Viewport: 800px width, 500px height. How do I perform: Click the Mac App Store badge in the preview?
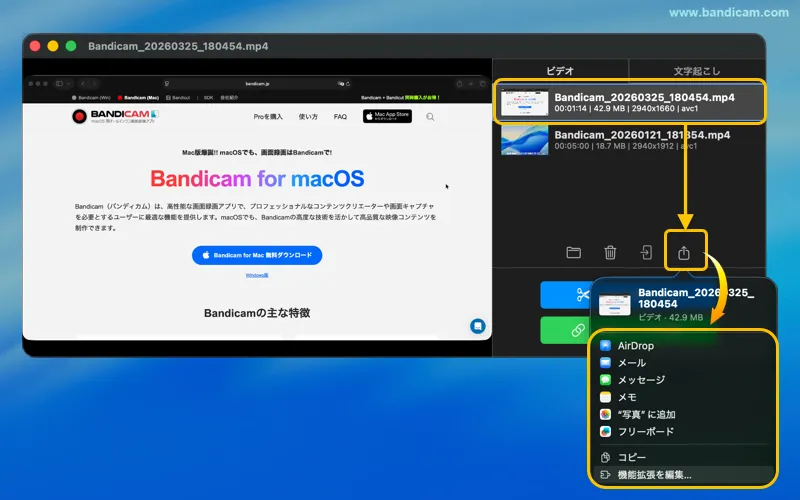click(387, 116)
